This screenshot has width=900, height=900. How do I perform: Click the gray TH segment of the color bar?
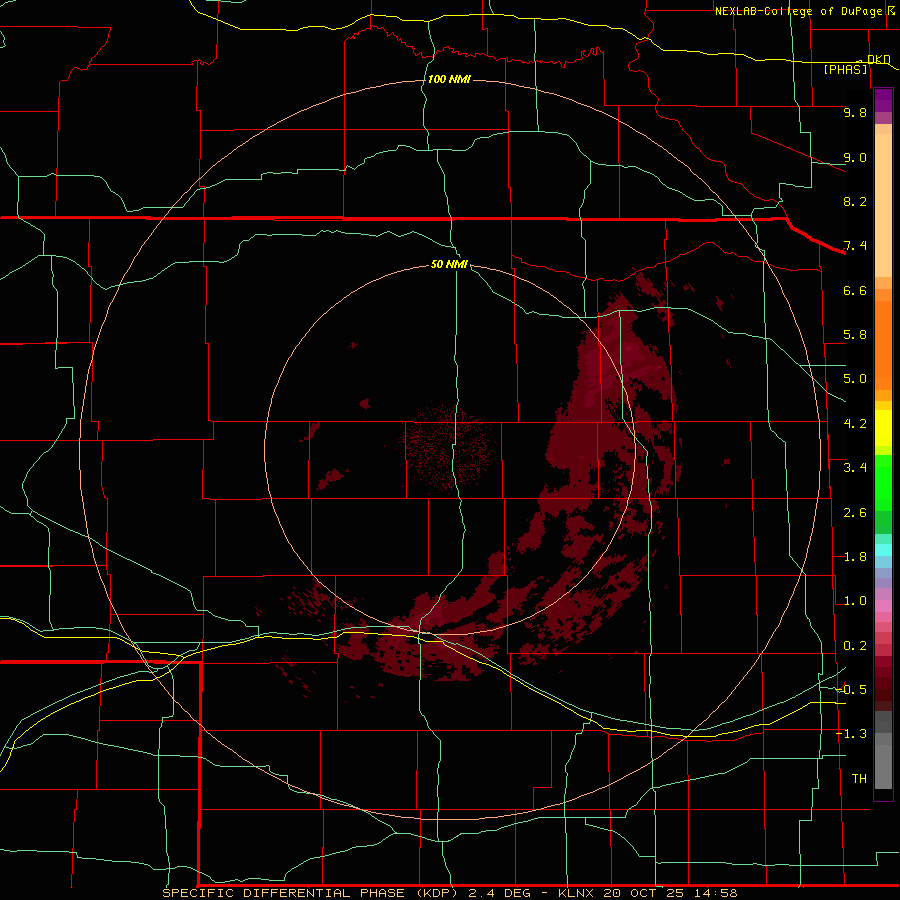pos(883,766)
